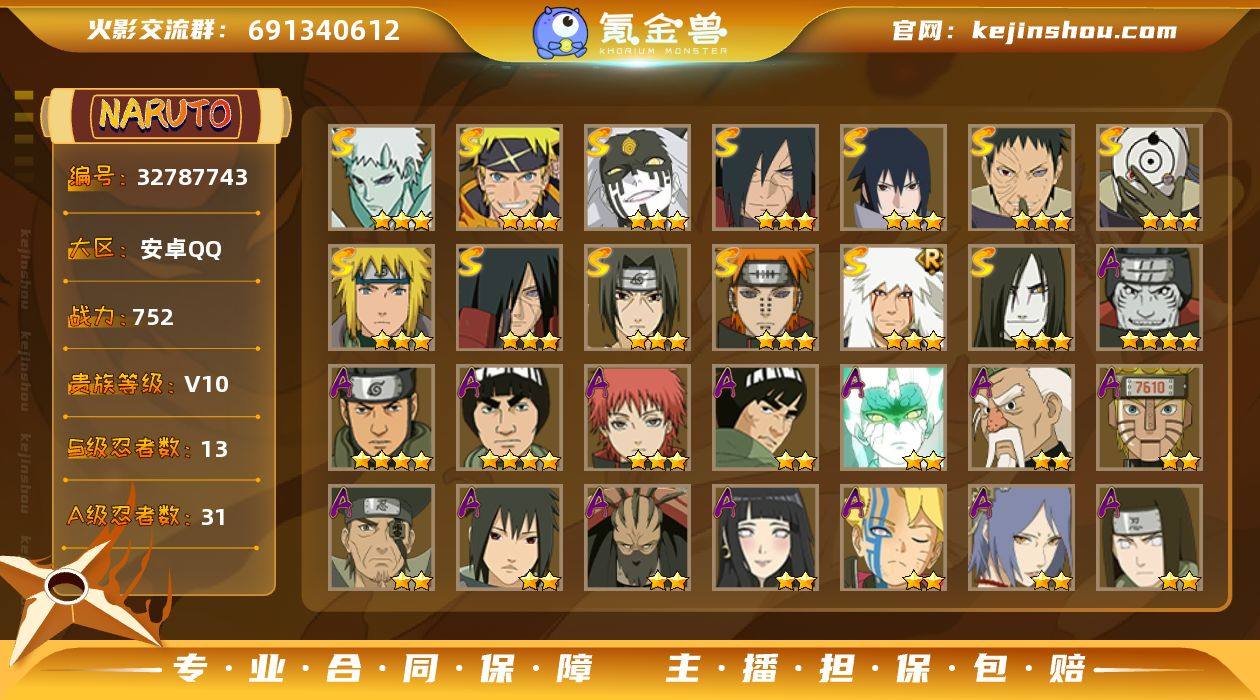Viewport: 1260px width, 700px height.
Task: Select the orange-haired Pain ninja portrait
Action: 765,298
